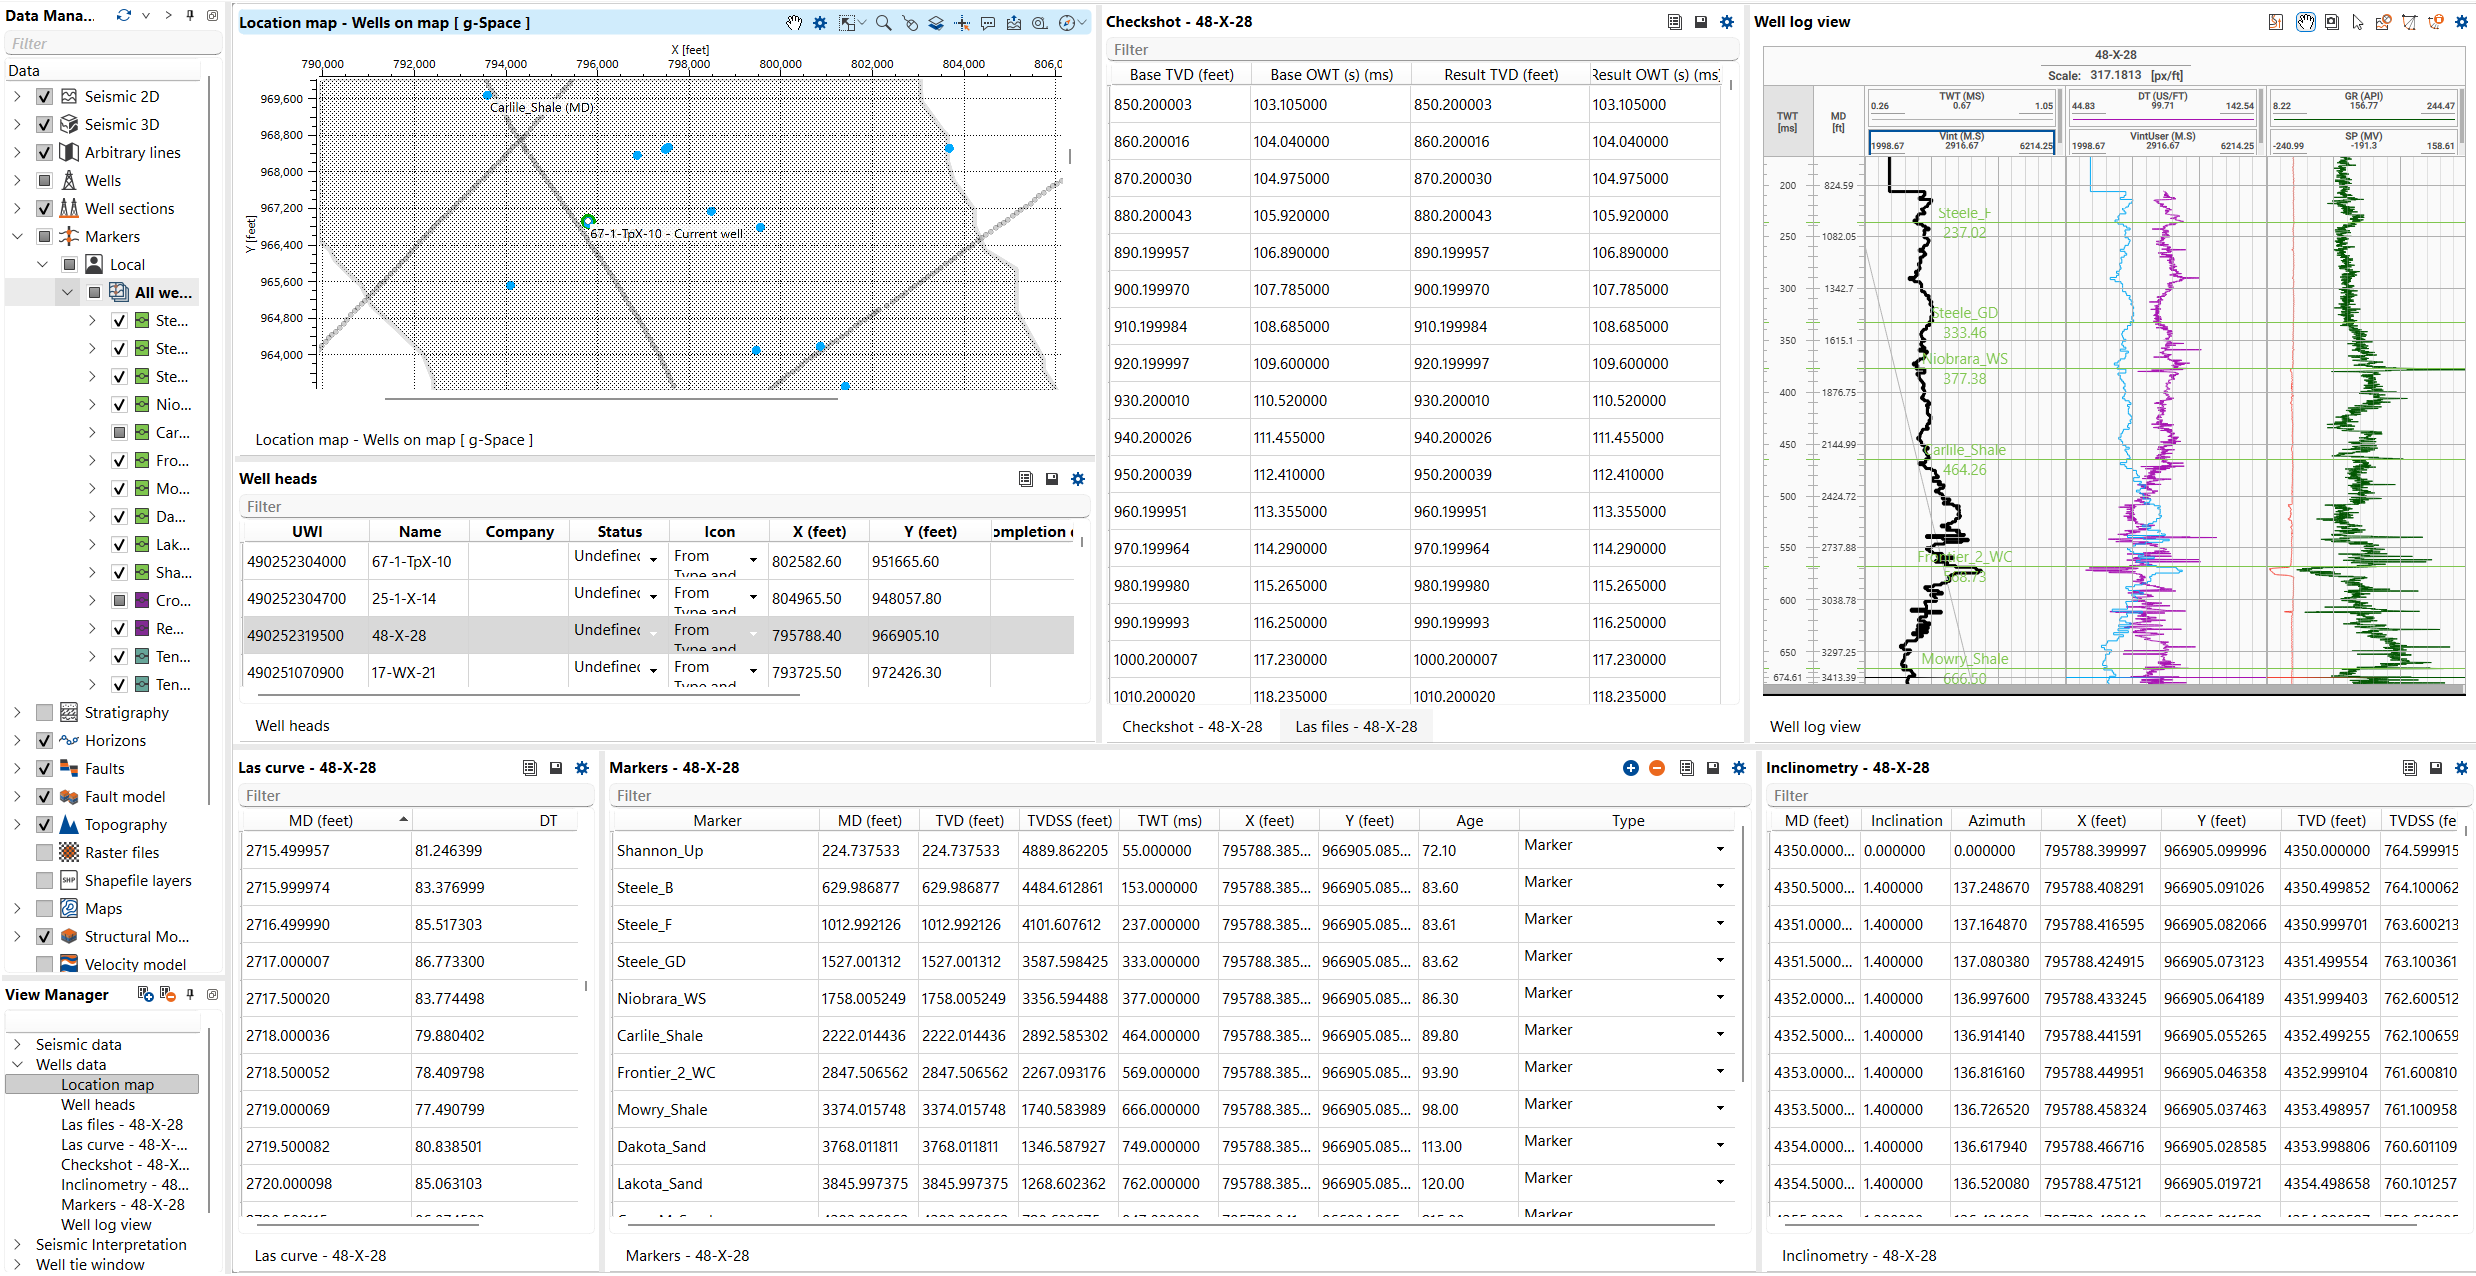2476x1276 pixels.
Task: Click the compass orientation icon in Location map
Action: tap(1067, 22)
